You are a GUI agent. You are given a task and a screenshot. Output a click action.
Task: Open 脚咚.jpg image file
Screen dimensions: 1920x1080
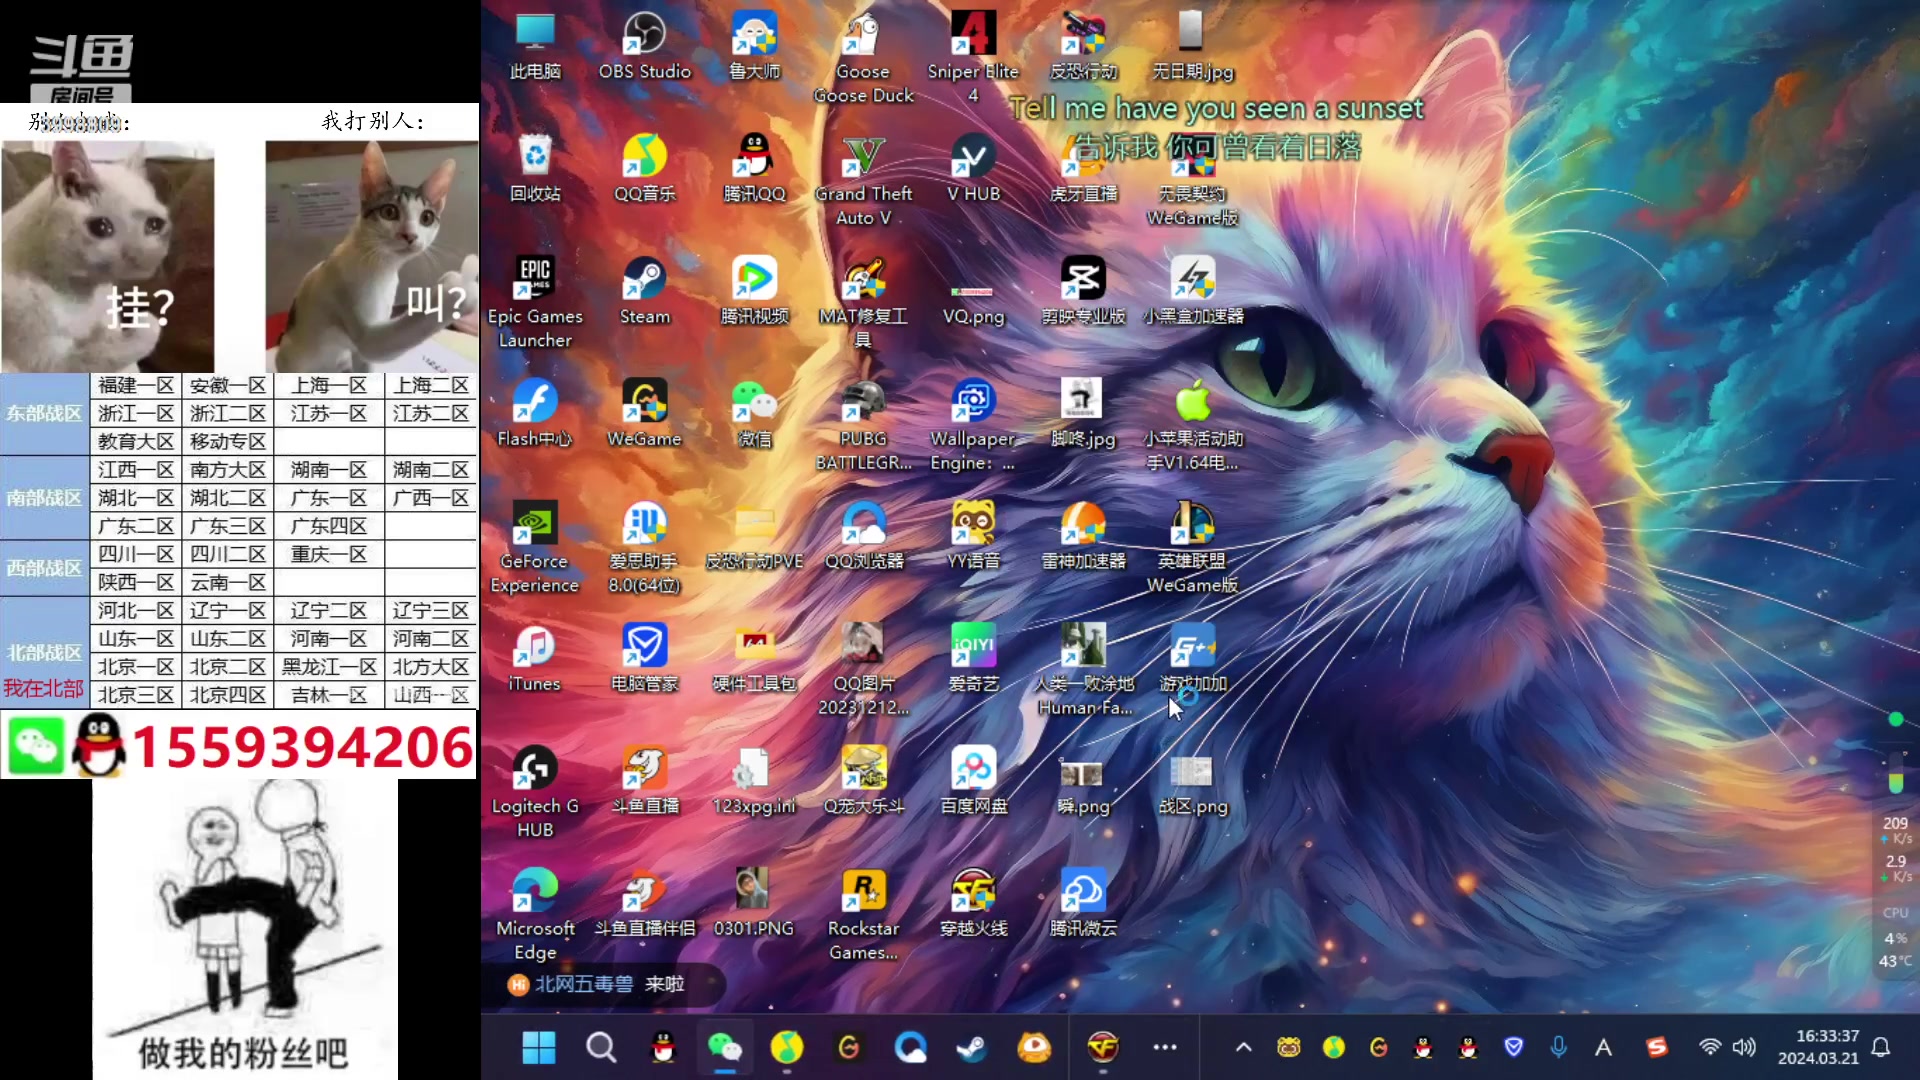(1083, 413)
